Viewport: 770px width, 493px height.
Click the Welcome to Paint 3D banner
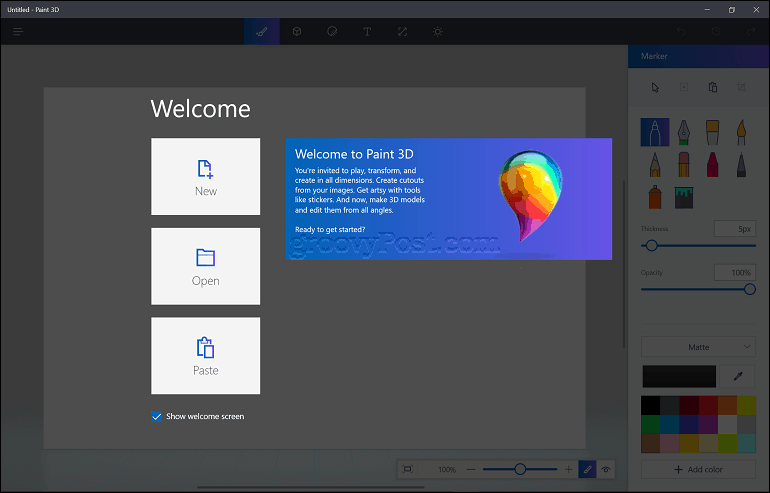pyautogui.click(x=449, y=199)
